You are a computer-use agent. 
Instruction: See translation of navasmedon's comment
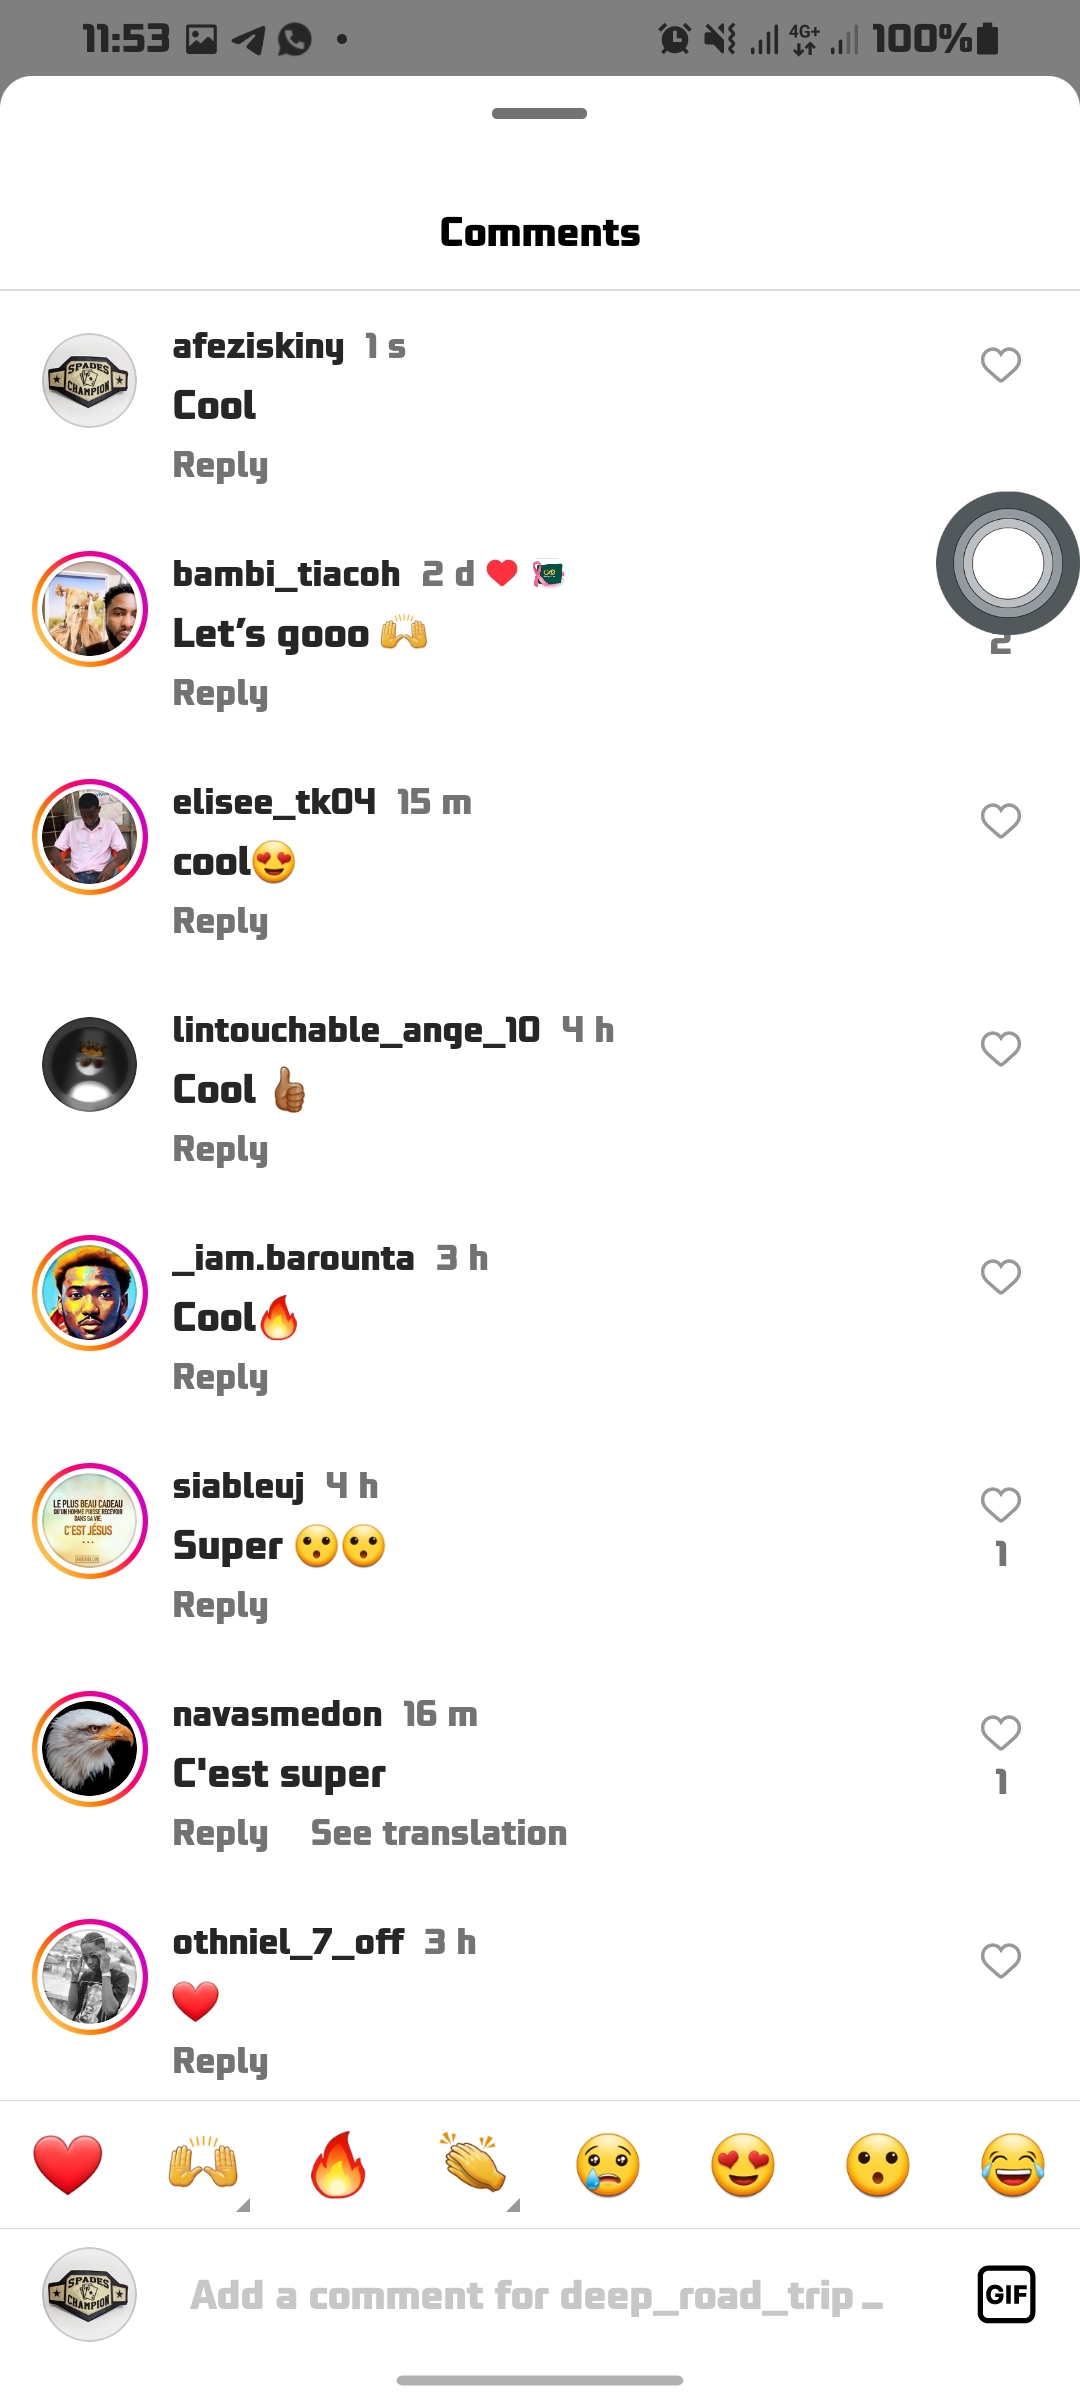pos(438,1833)
